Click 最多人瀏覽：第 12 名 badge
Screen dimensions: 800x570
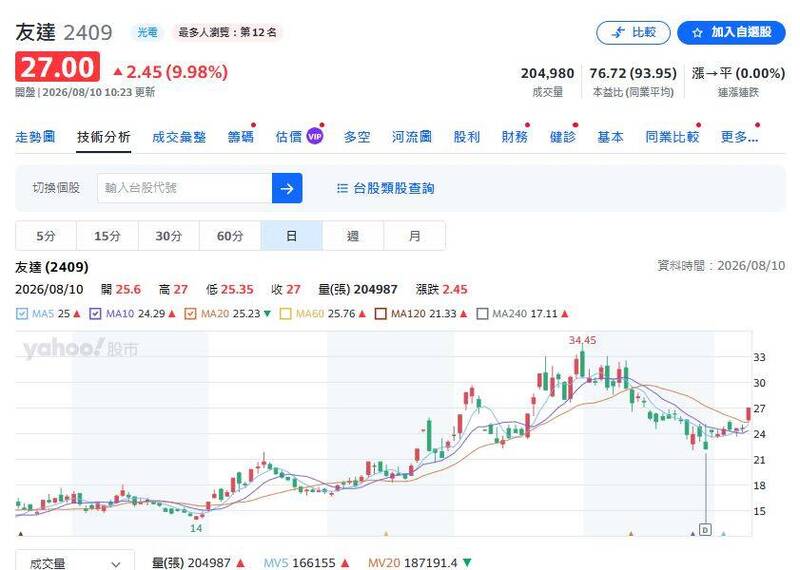pos(227,33)
